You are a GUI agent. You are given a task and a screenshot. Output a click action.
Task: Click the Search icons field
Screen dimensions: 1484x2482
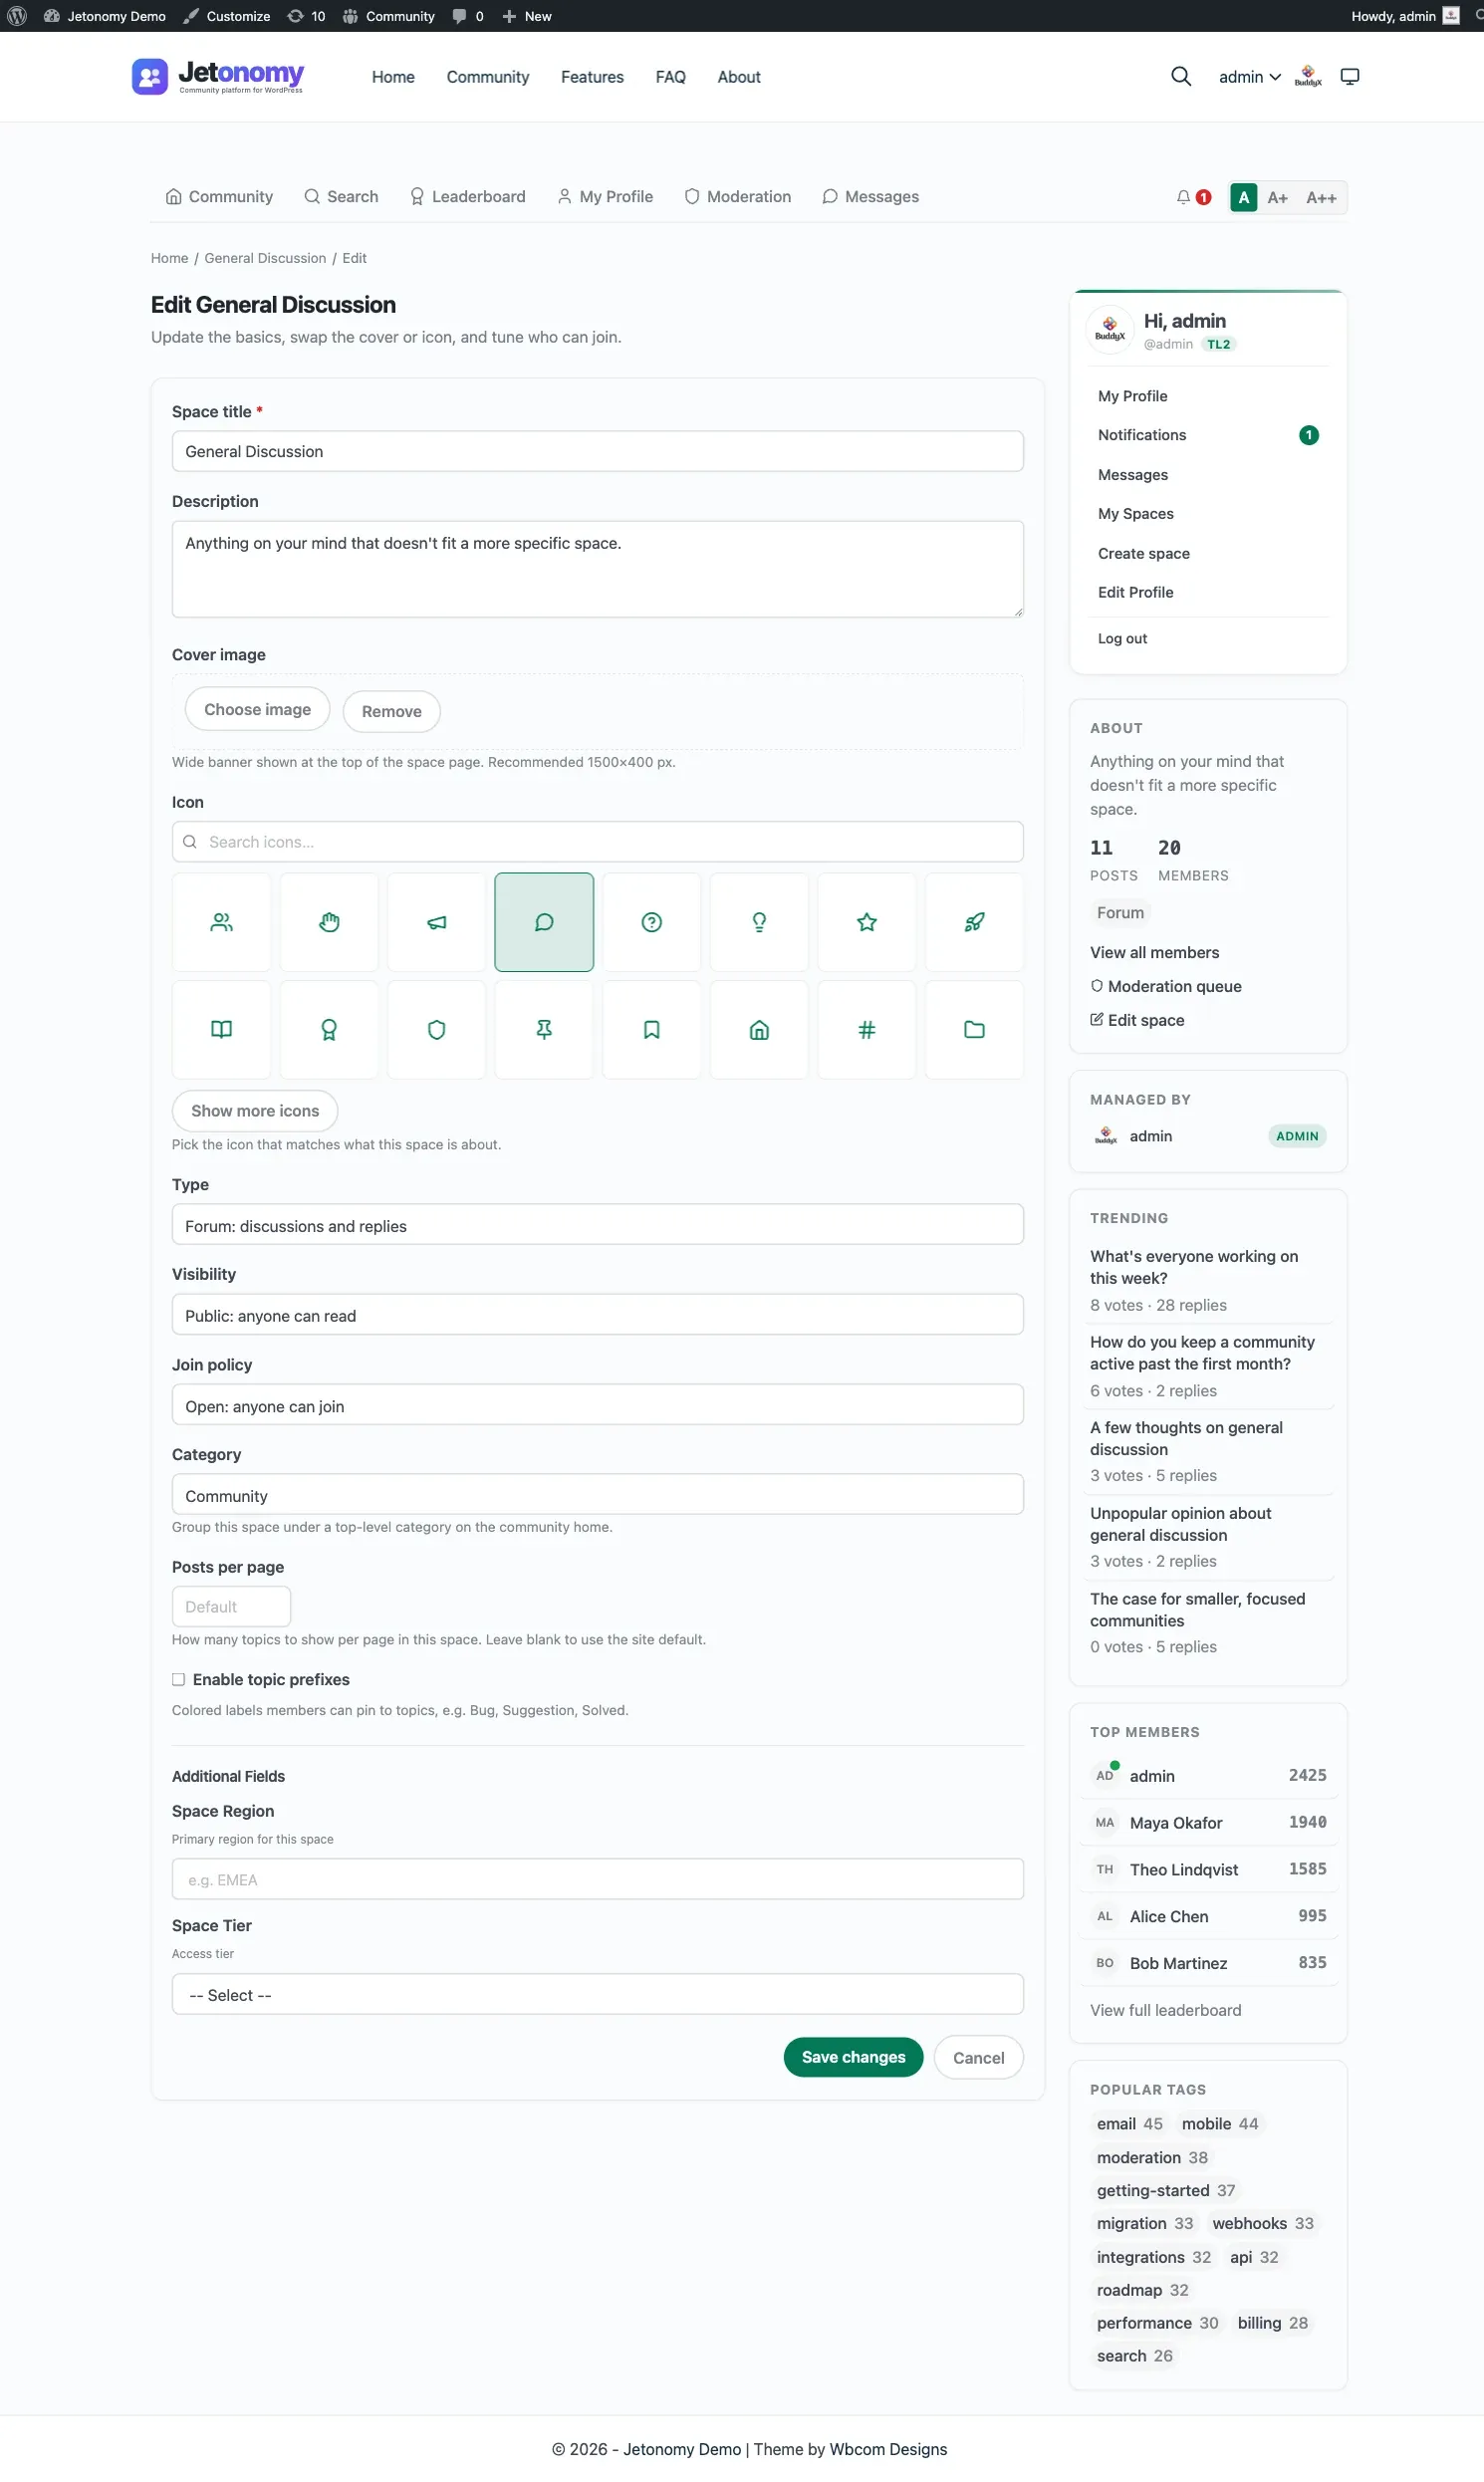point(598,842)
